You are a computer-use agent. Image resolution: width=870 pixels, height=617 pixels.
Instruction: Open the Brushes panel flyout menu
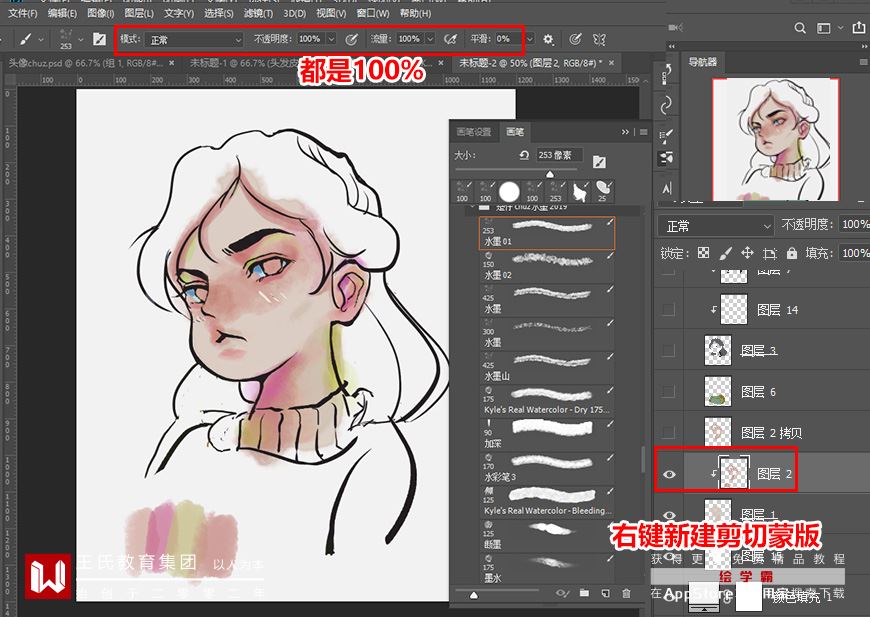pos(644,132)
